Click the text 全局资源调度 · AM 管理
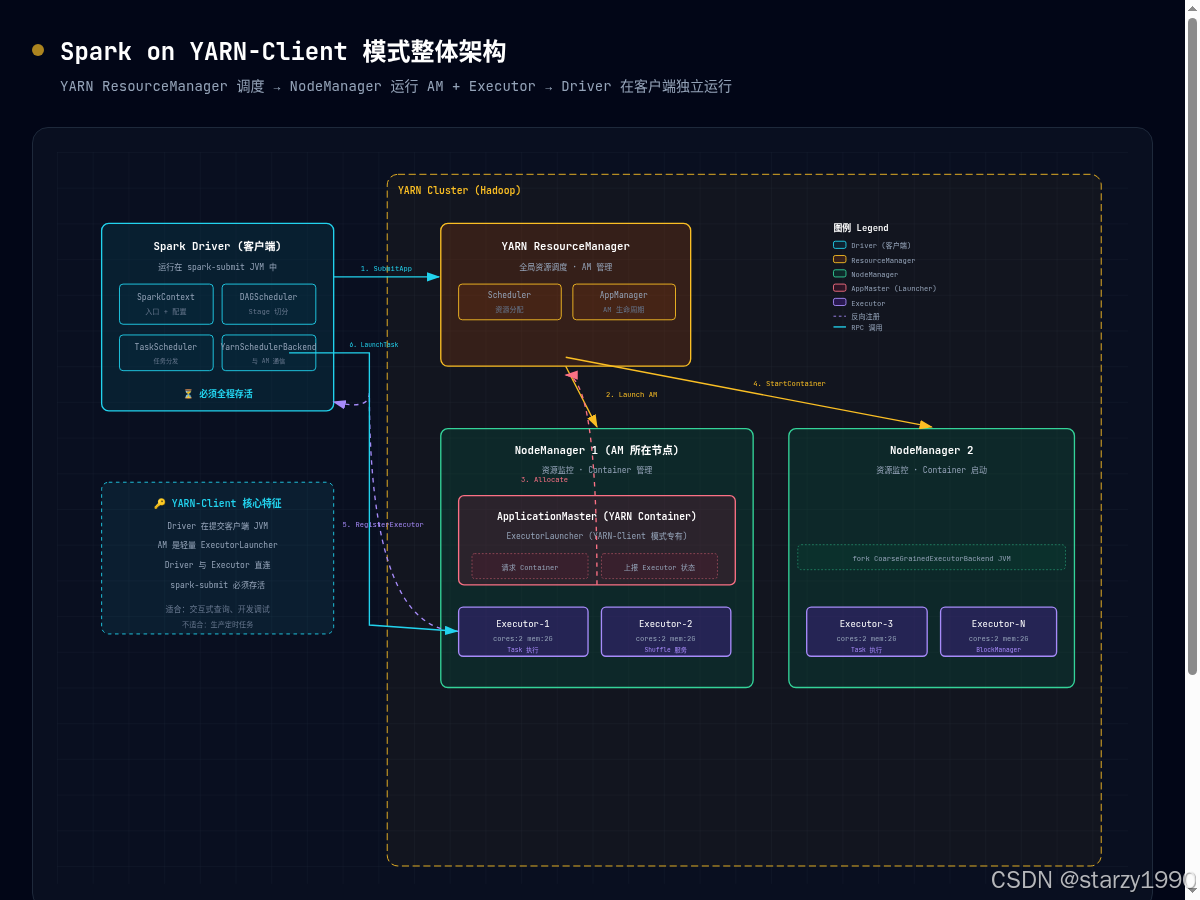This screenshot has width=1200, height=900. (x=566, y=267)
